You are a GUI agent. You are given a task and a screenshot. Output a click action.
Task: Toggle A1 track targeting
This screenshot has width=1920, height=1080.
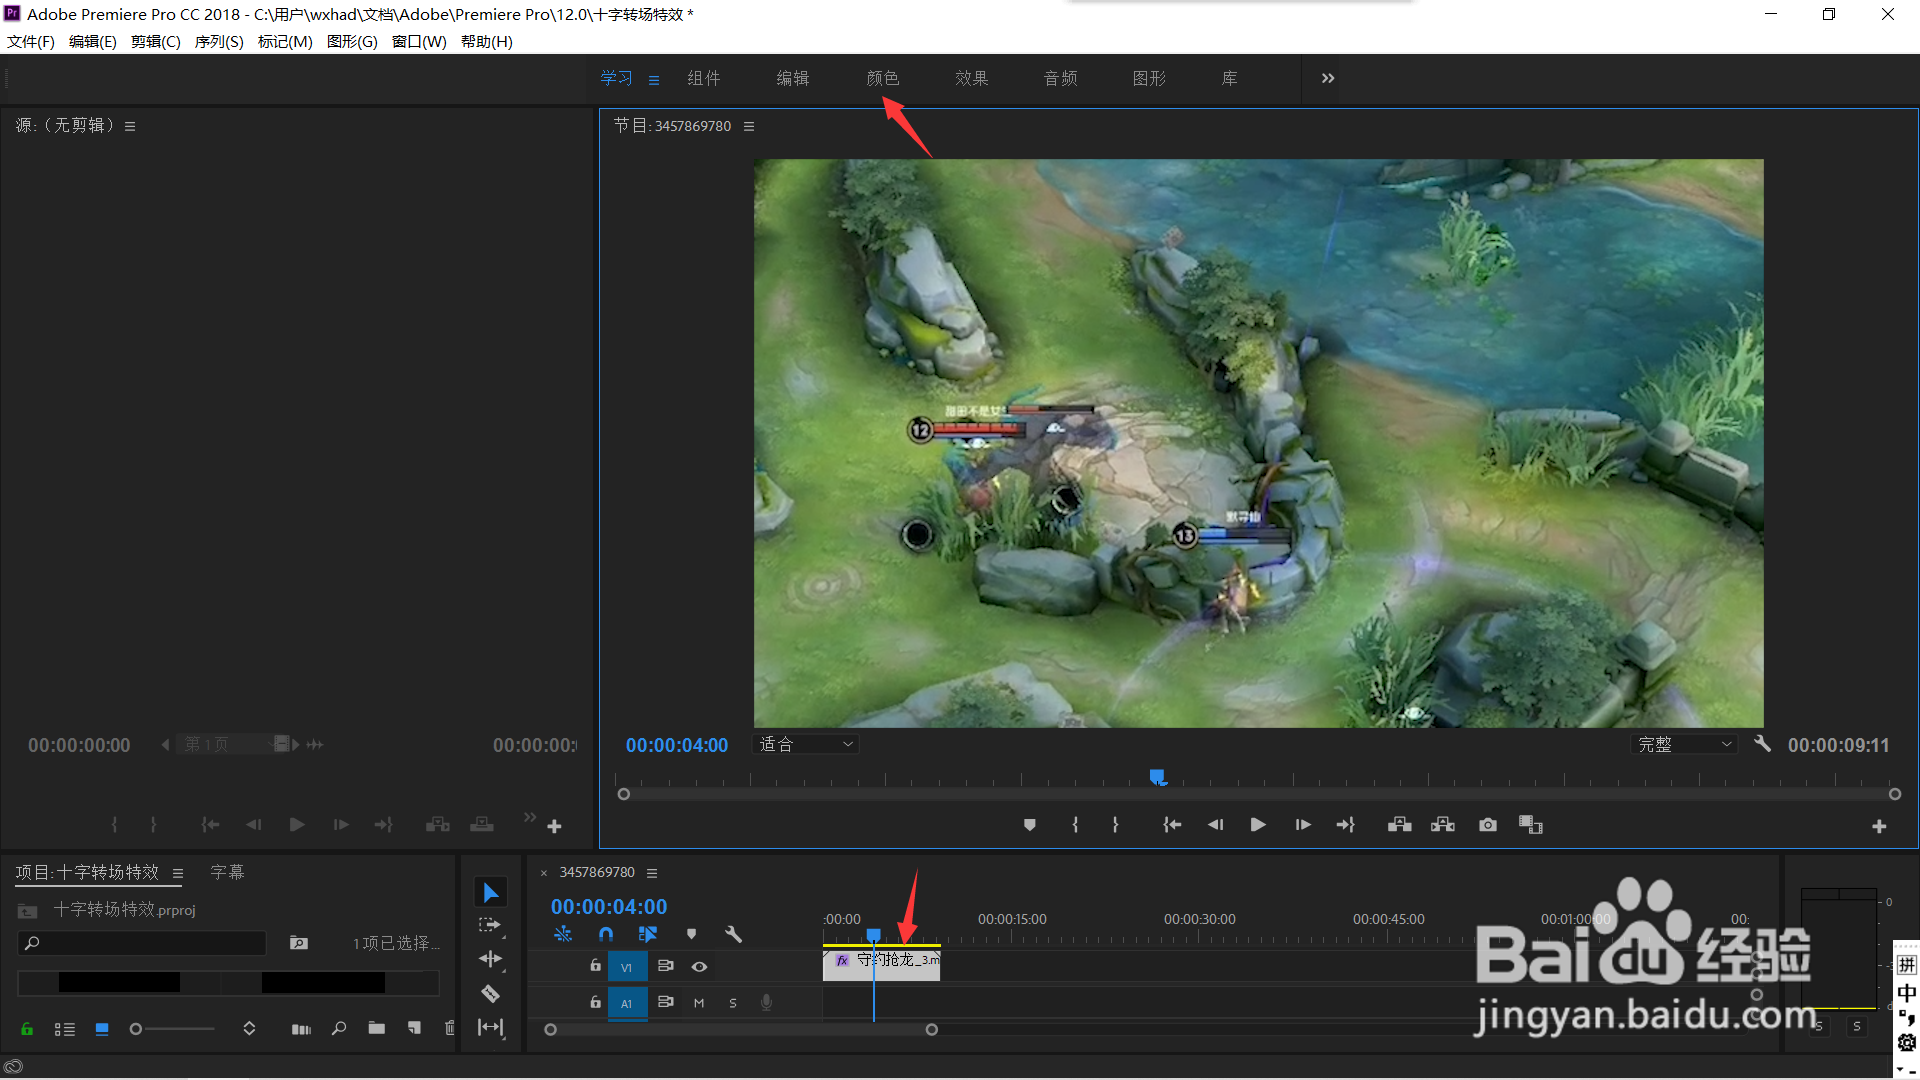click(x=627, y=1003)
